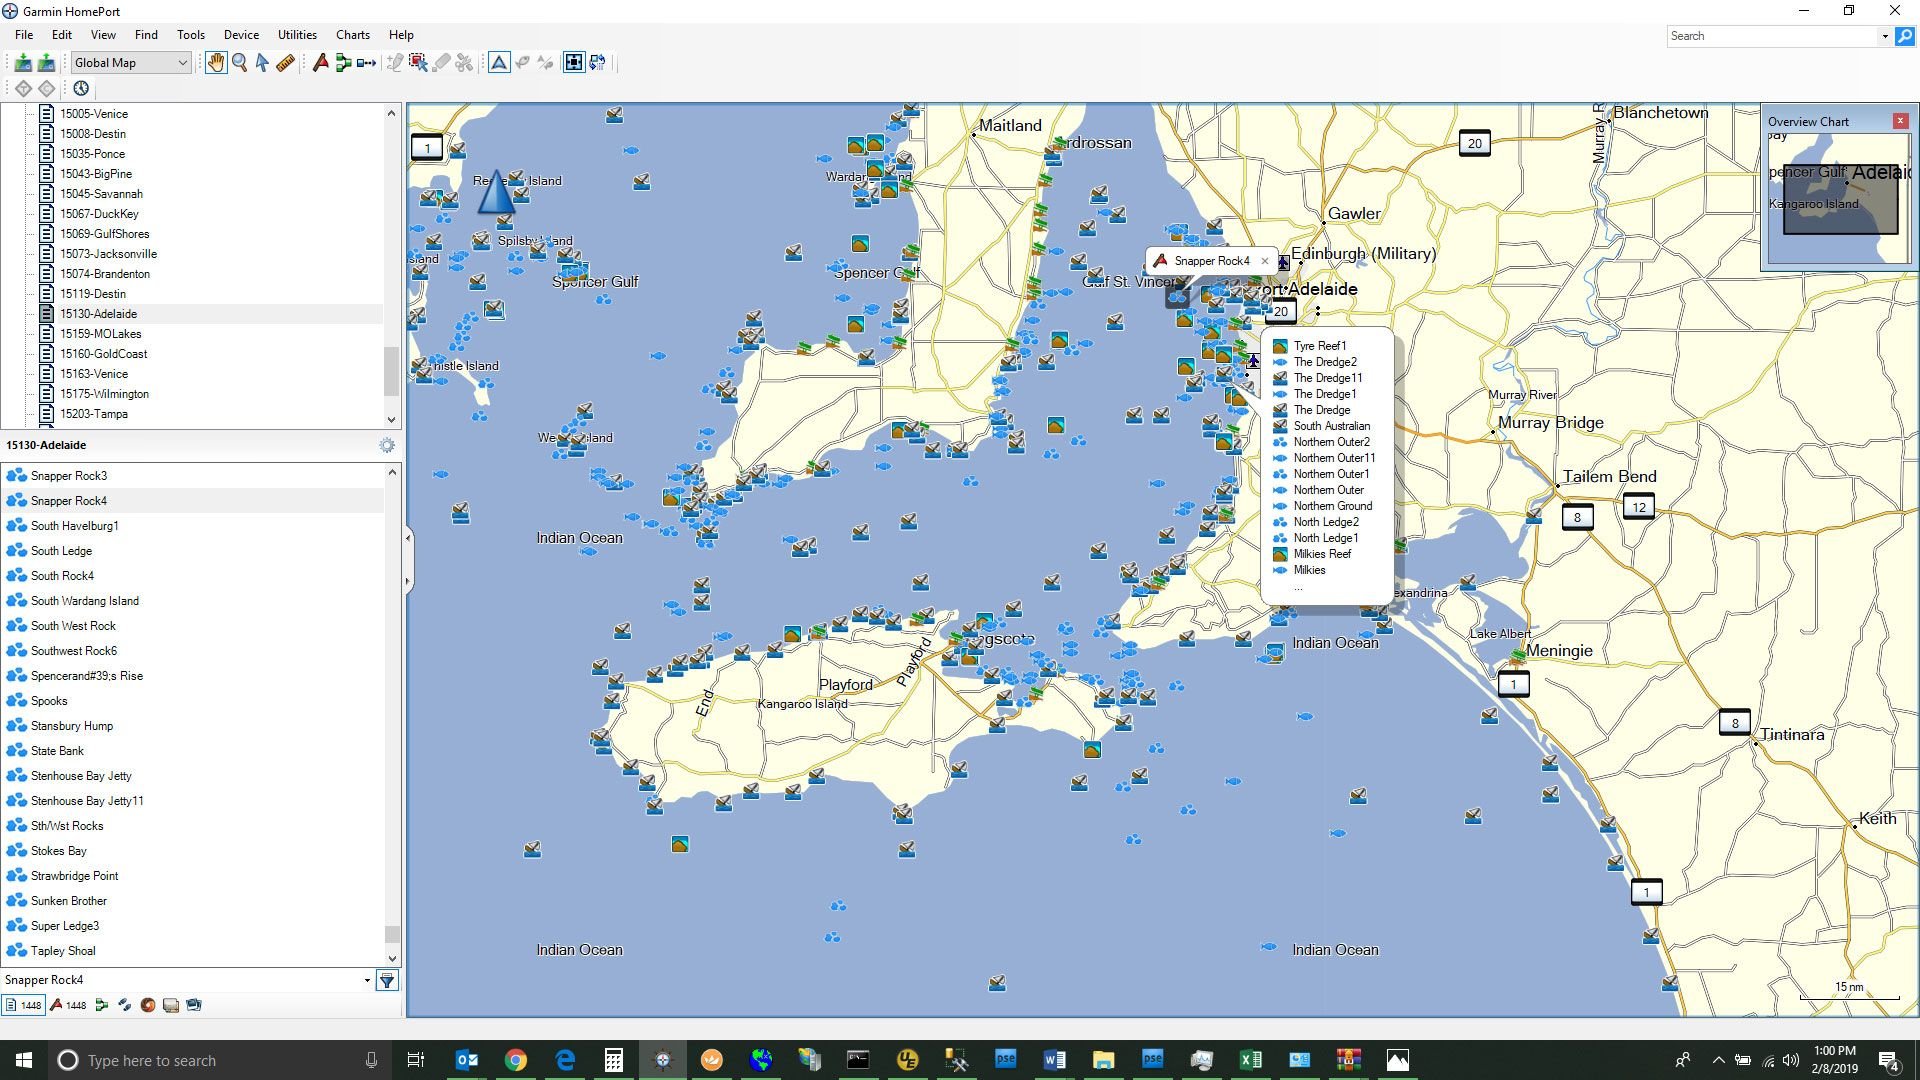Select the 15160-GoldCoast list
The height and width of the screenshot is (1080, 1920).
click(103, 354)
